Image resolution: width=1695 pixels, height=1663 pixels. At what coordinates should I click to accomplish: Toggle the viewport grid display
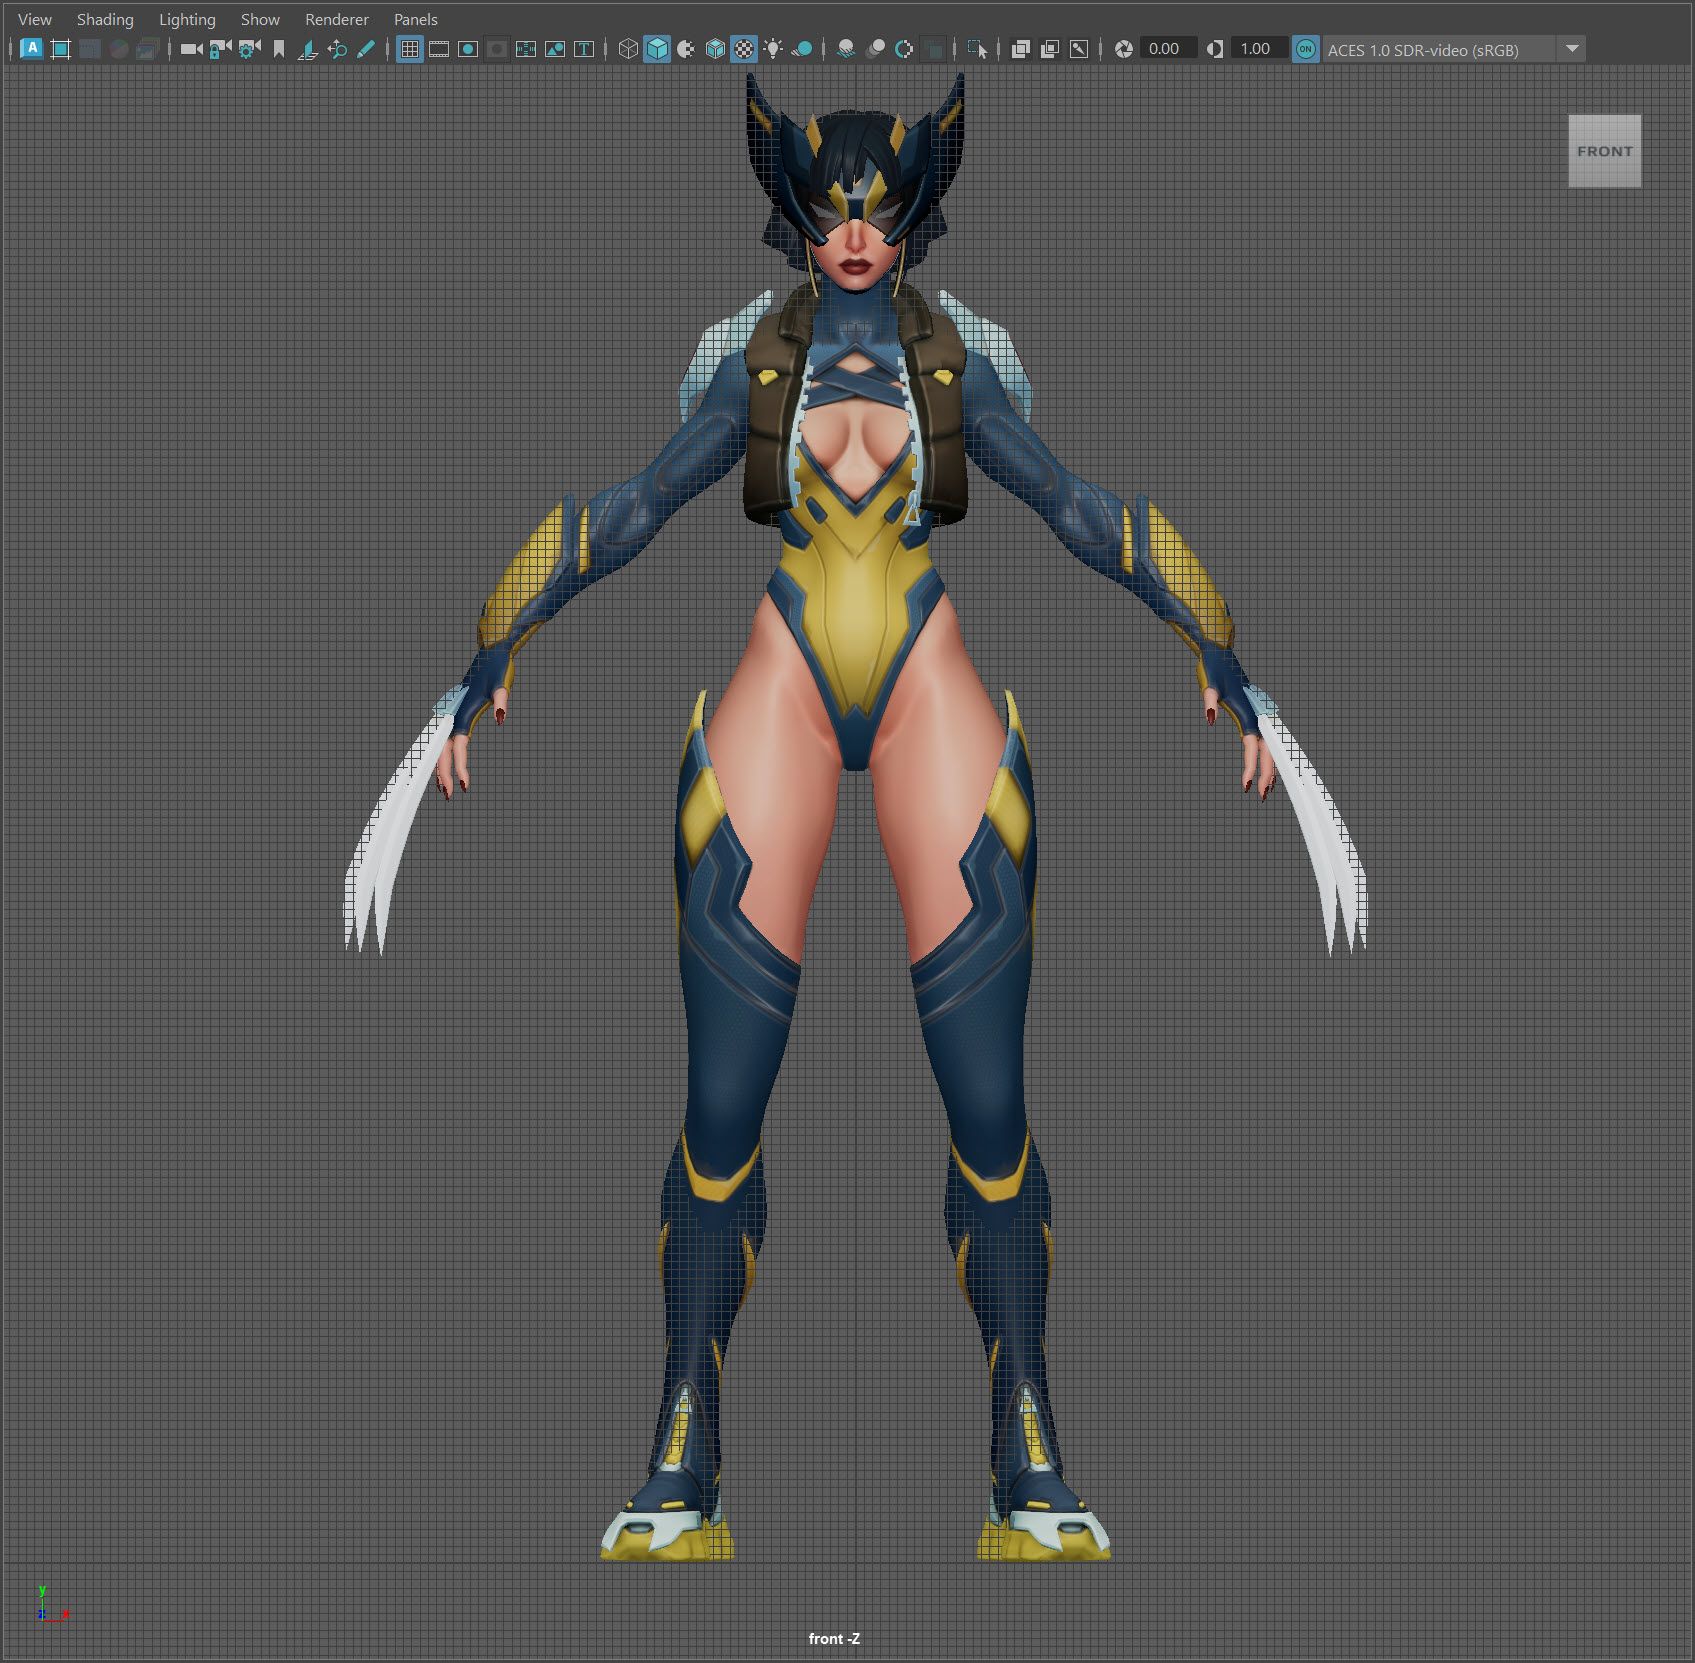pyautogui.click(x=409, y=49)
